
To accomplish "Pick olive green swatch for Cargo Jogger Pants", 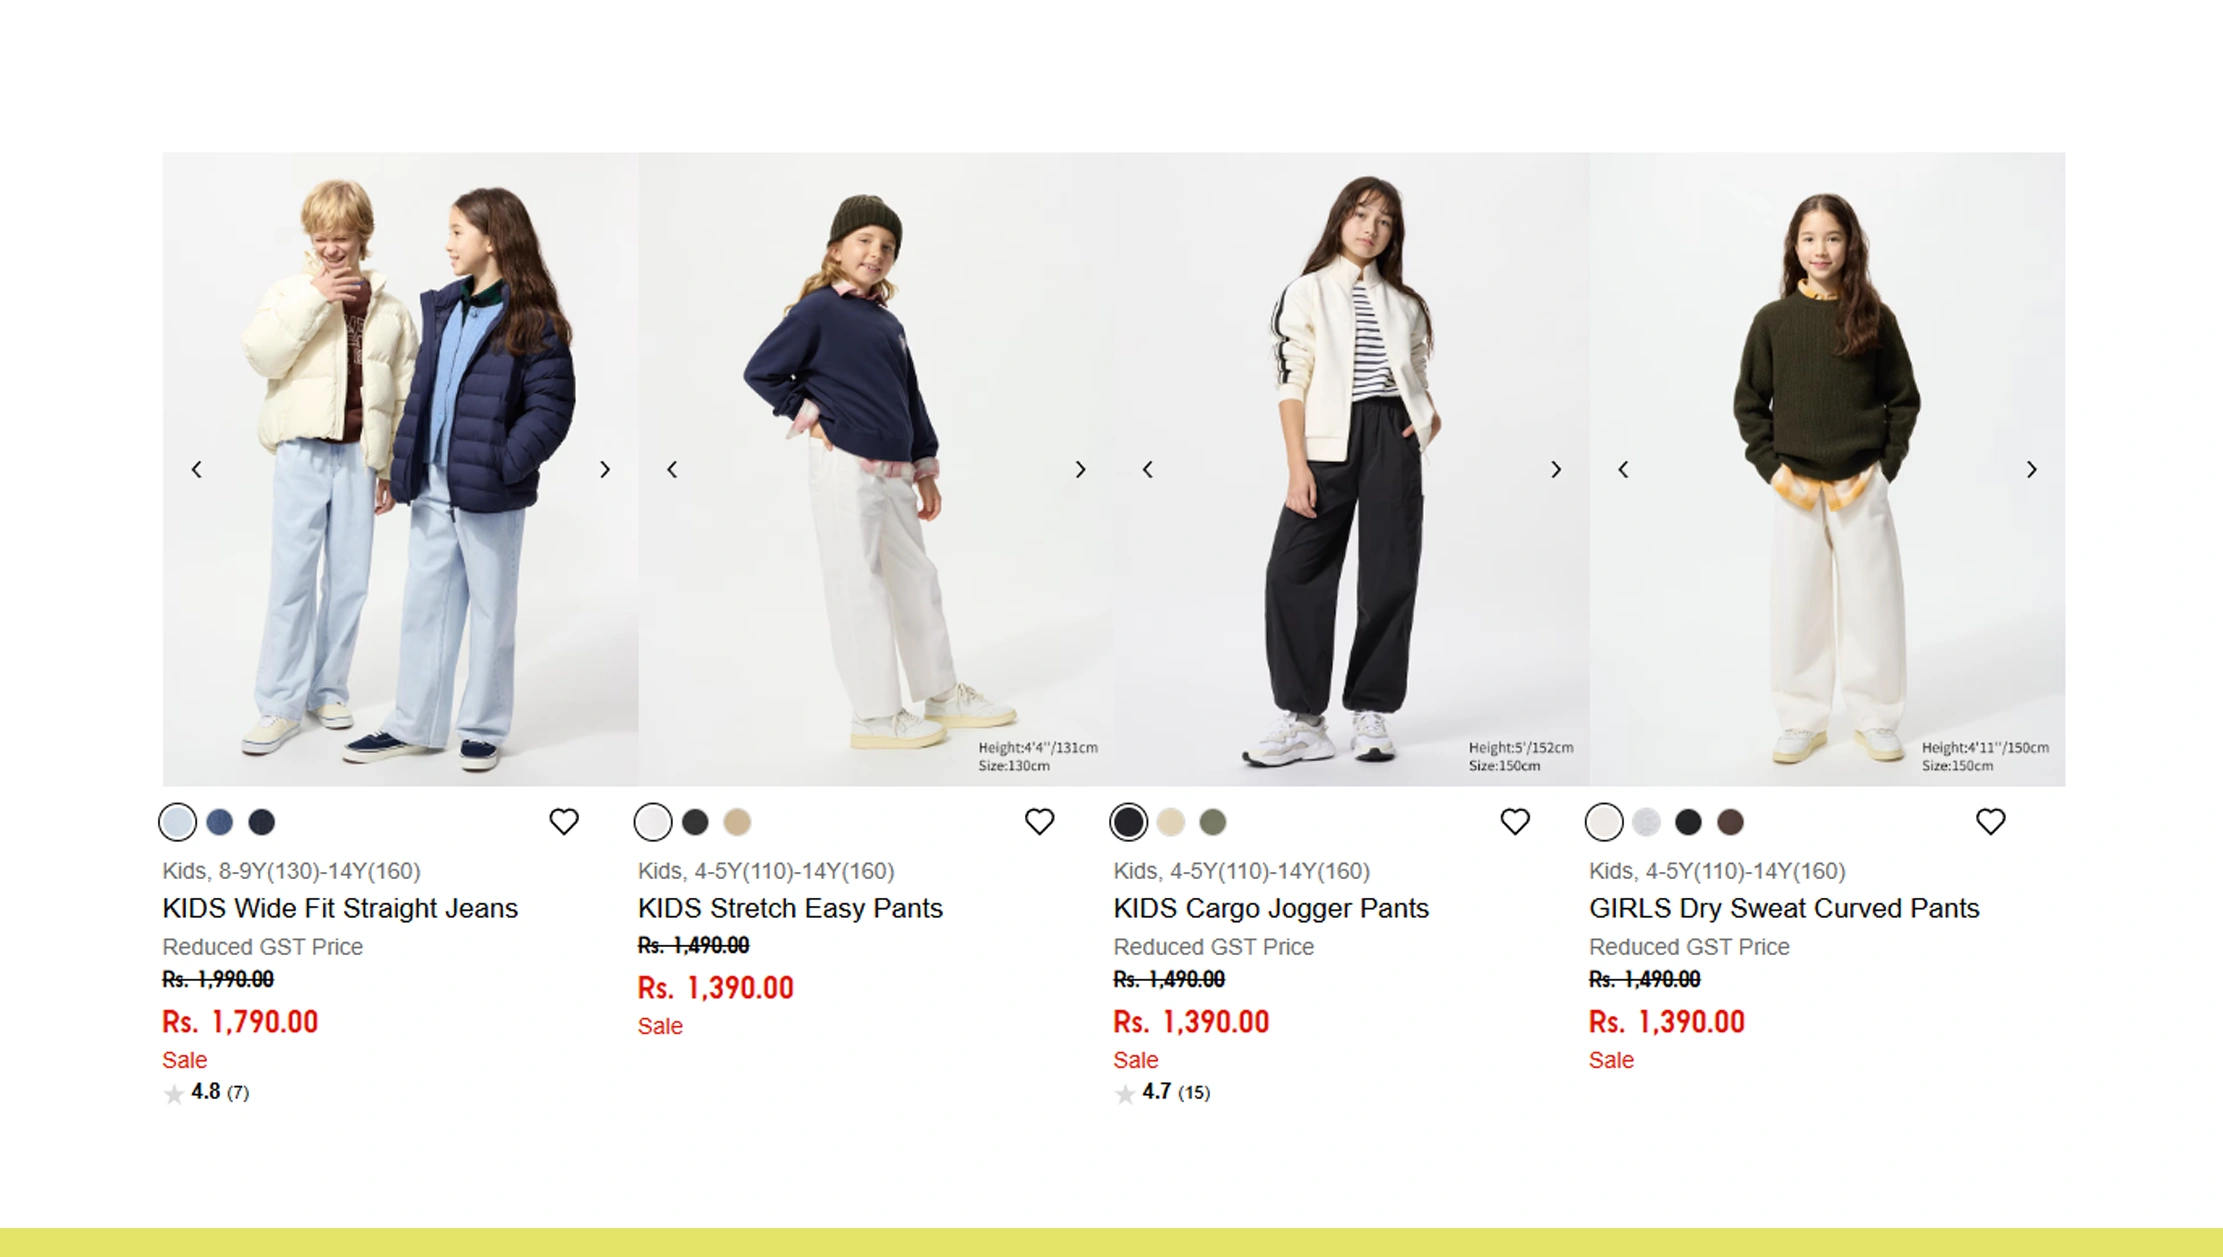I will (1212, 822).
